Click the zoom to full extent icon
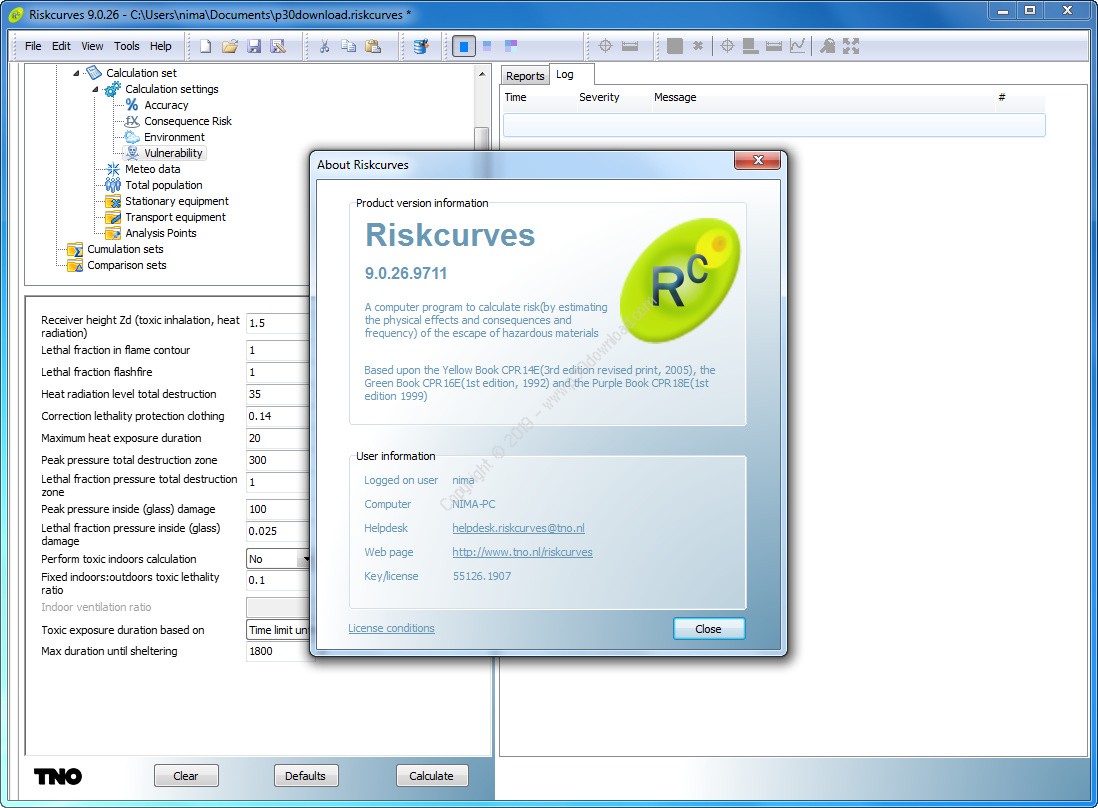Viewport: 1098px width, 808px height. (x=851, y=46)
